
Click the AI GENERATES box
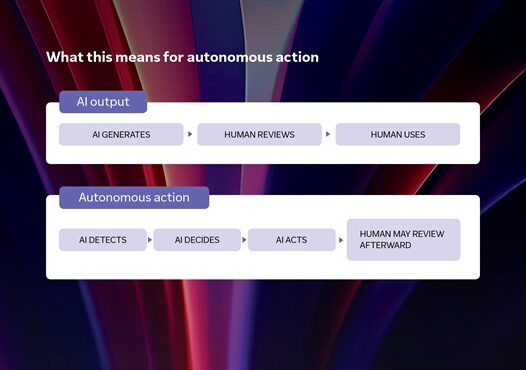click(121, 135)
